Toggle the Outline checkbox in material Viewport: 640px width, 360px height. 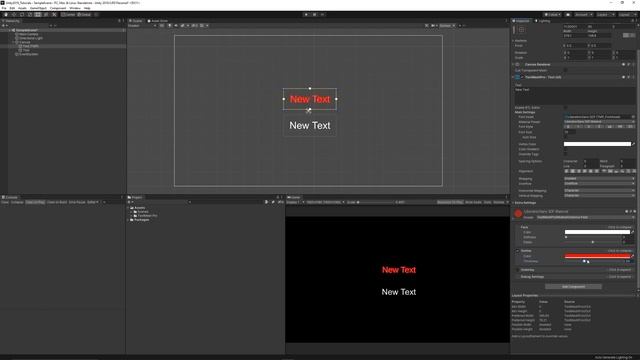(x=518, y=251)
